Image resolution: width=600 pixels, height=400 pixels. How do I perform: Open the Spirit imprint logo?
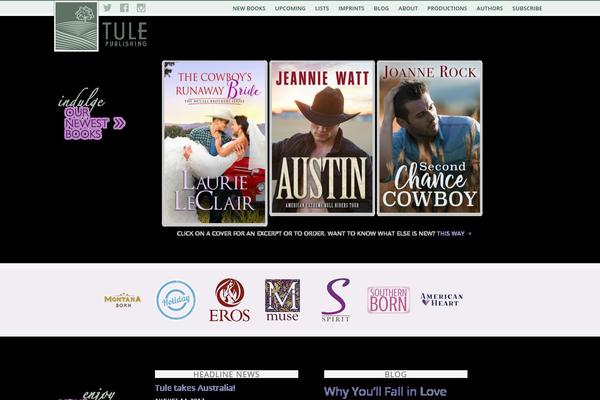pos(336,300)
